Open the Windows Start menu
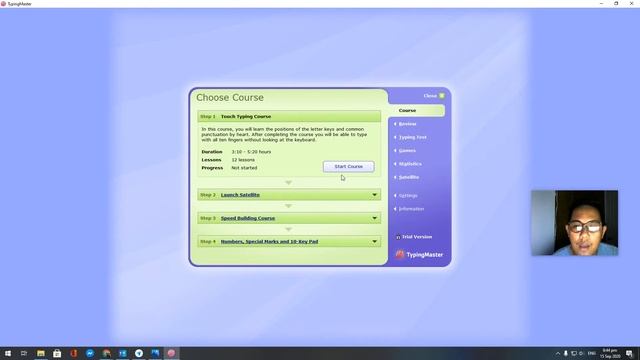Viewport: 640px width, 360px height. [8, 353]
